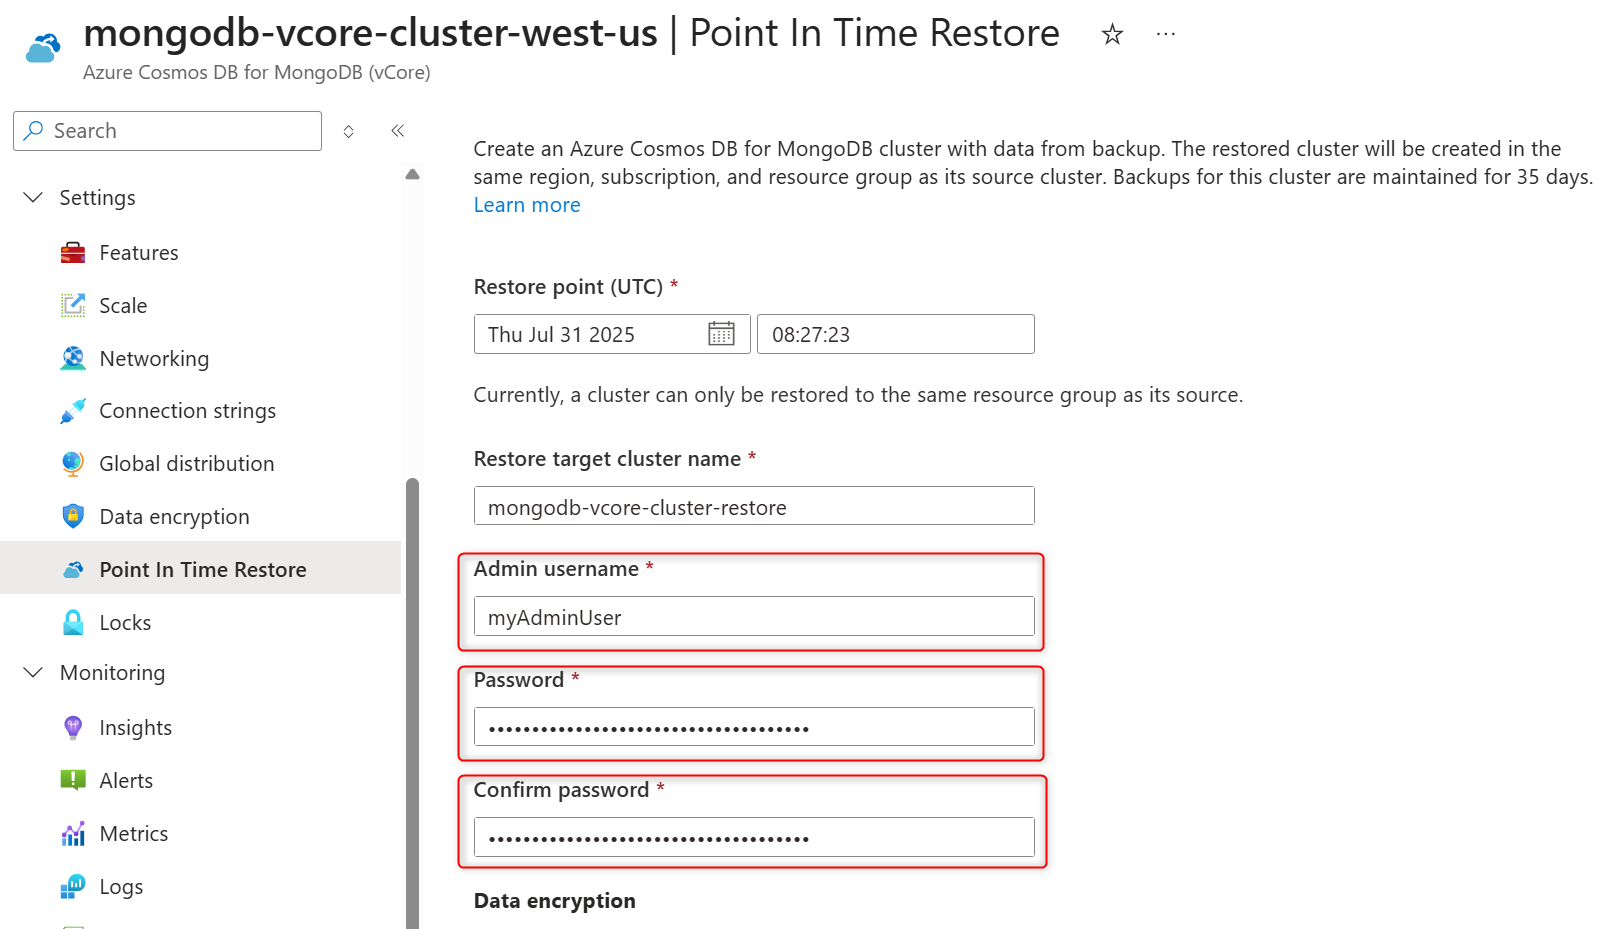1620x929 pixels.
Task: Open the Insights lightbulb icon
Action: [x=73, y=728]
